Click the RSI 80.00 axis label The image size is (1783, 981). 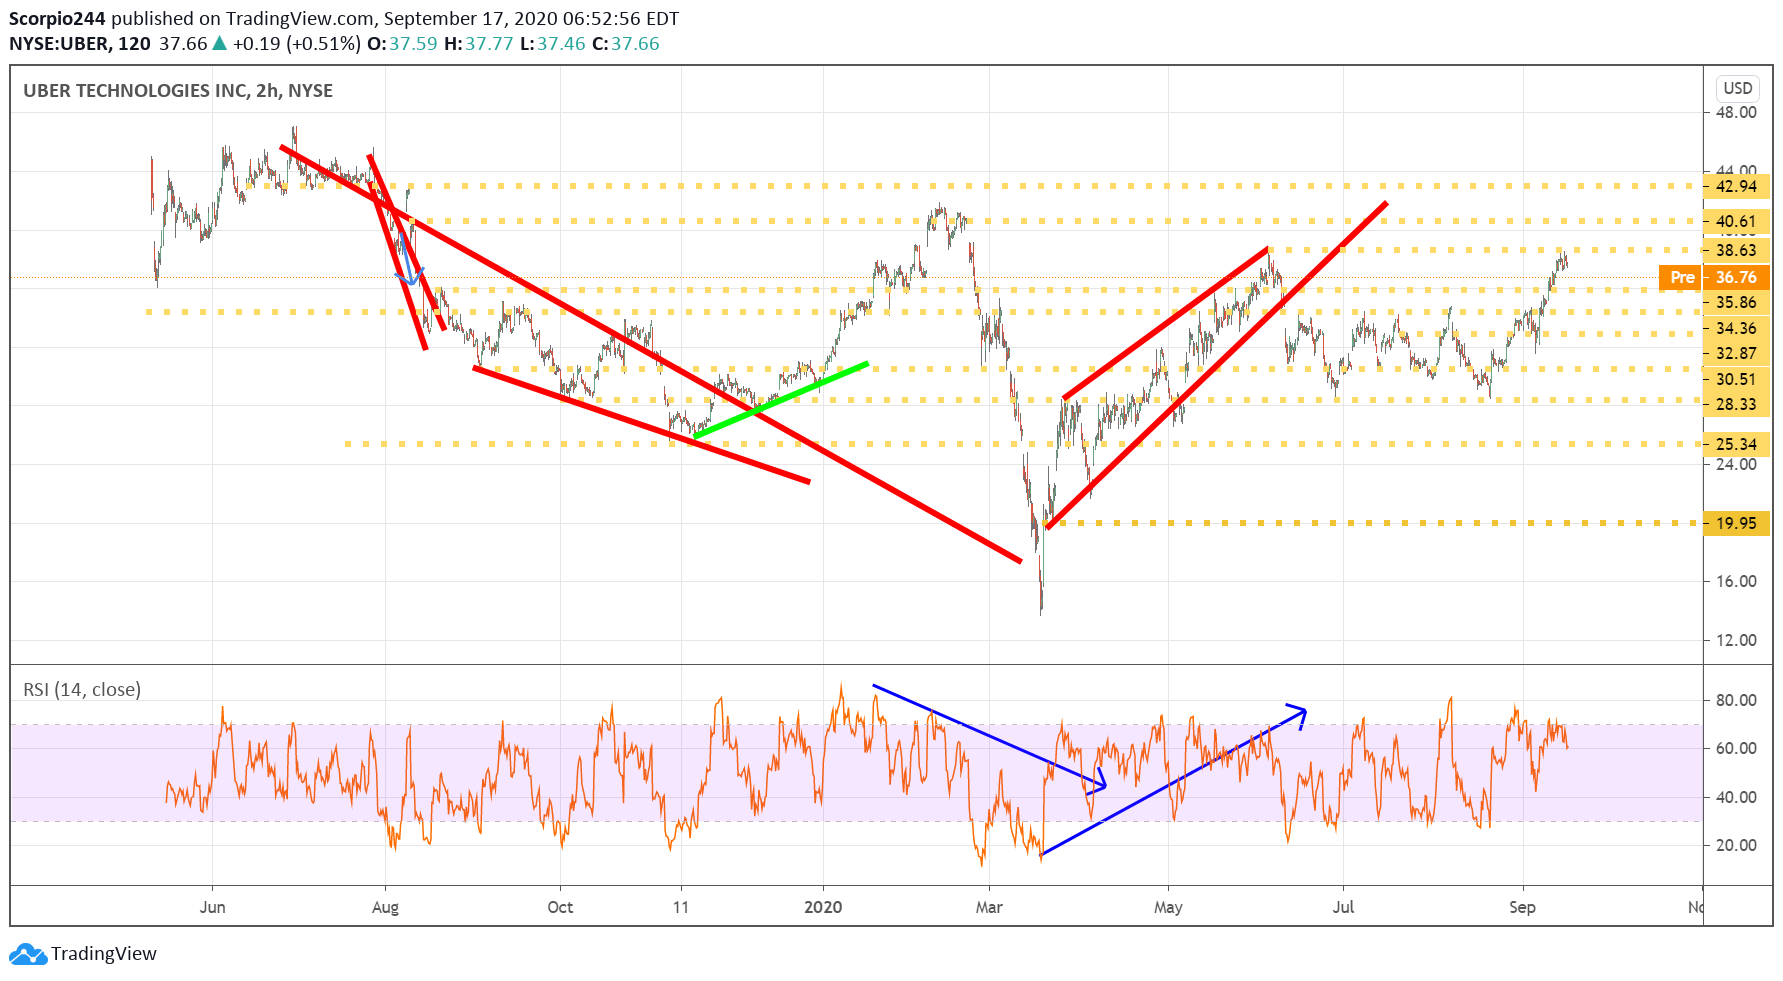pyautogui.click(x=1736, y=700)
